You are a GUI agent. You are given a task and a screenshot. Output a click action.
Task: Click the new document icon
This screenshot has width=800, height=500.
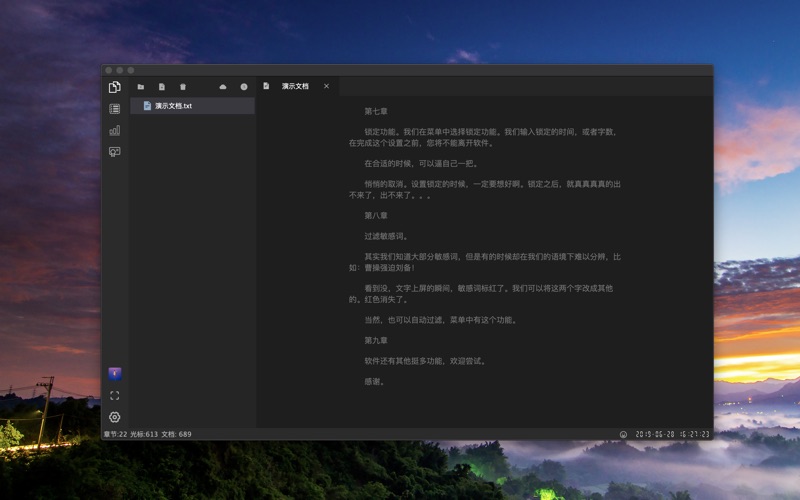tap(162, 87)
